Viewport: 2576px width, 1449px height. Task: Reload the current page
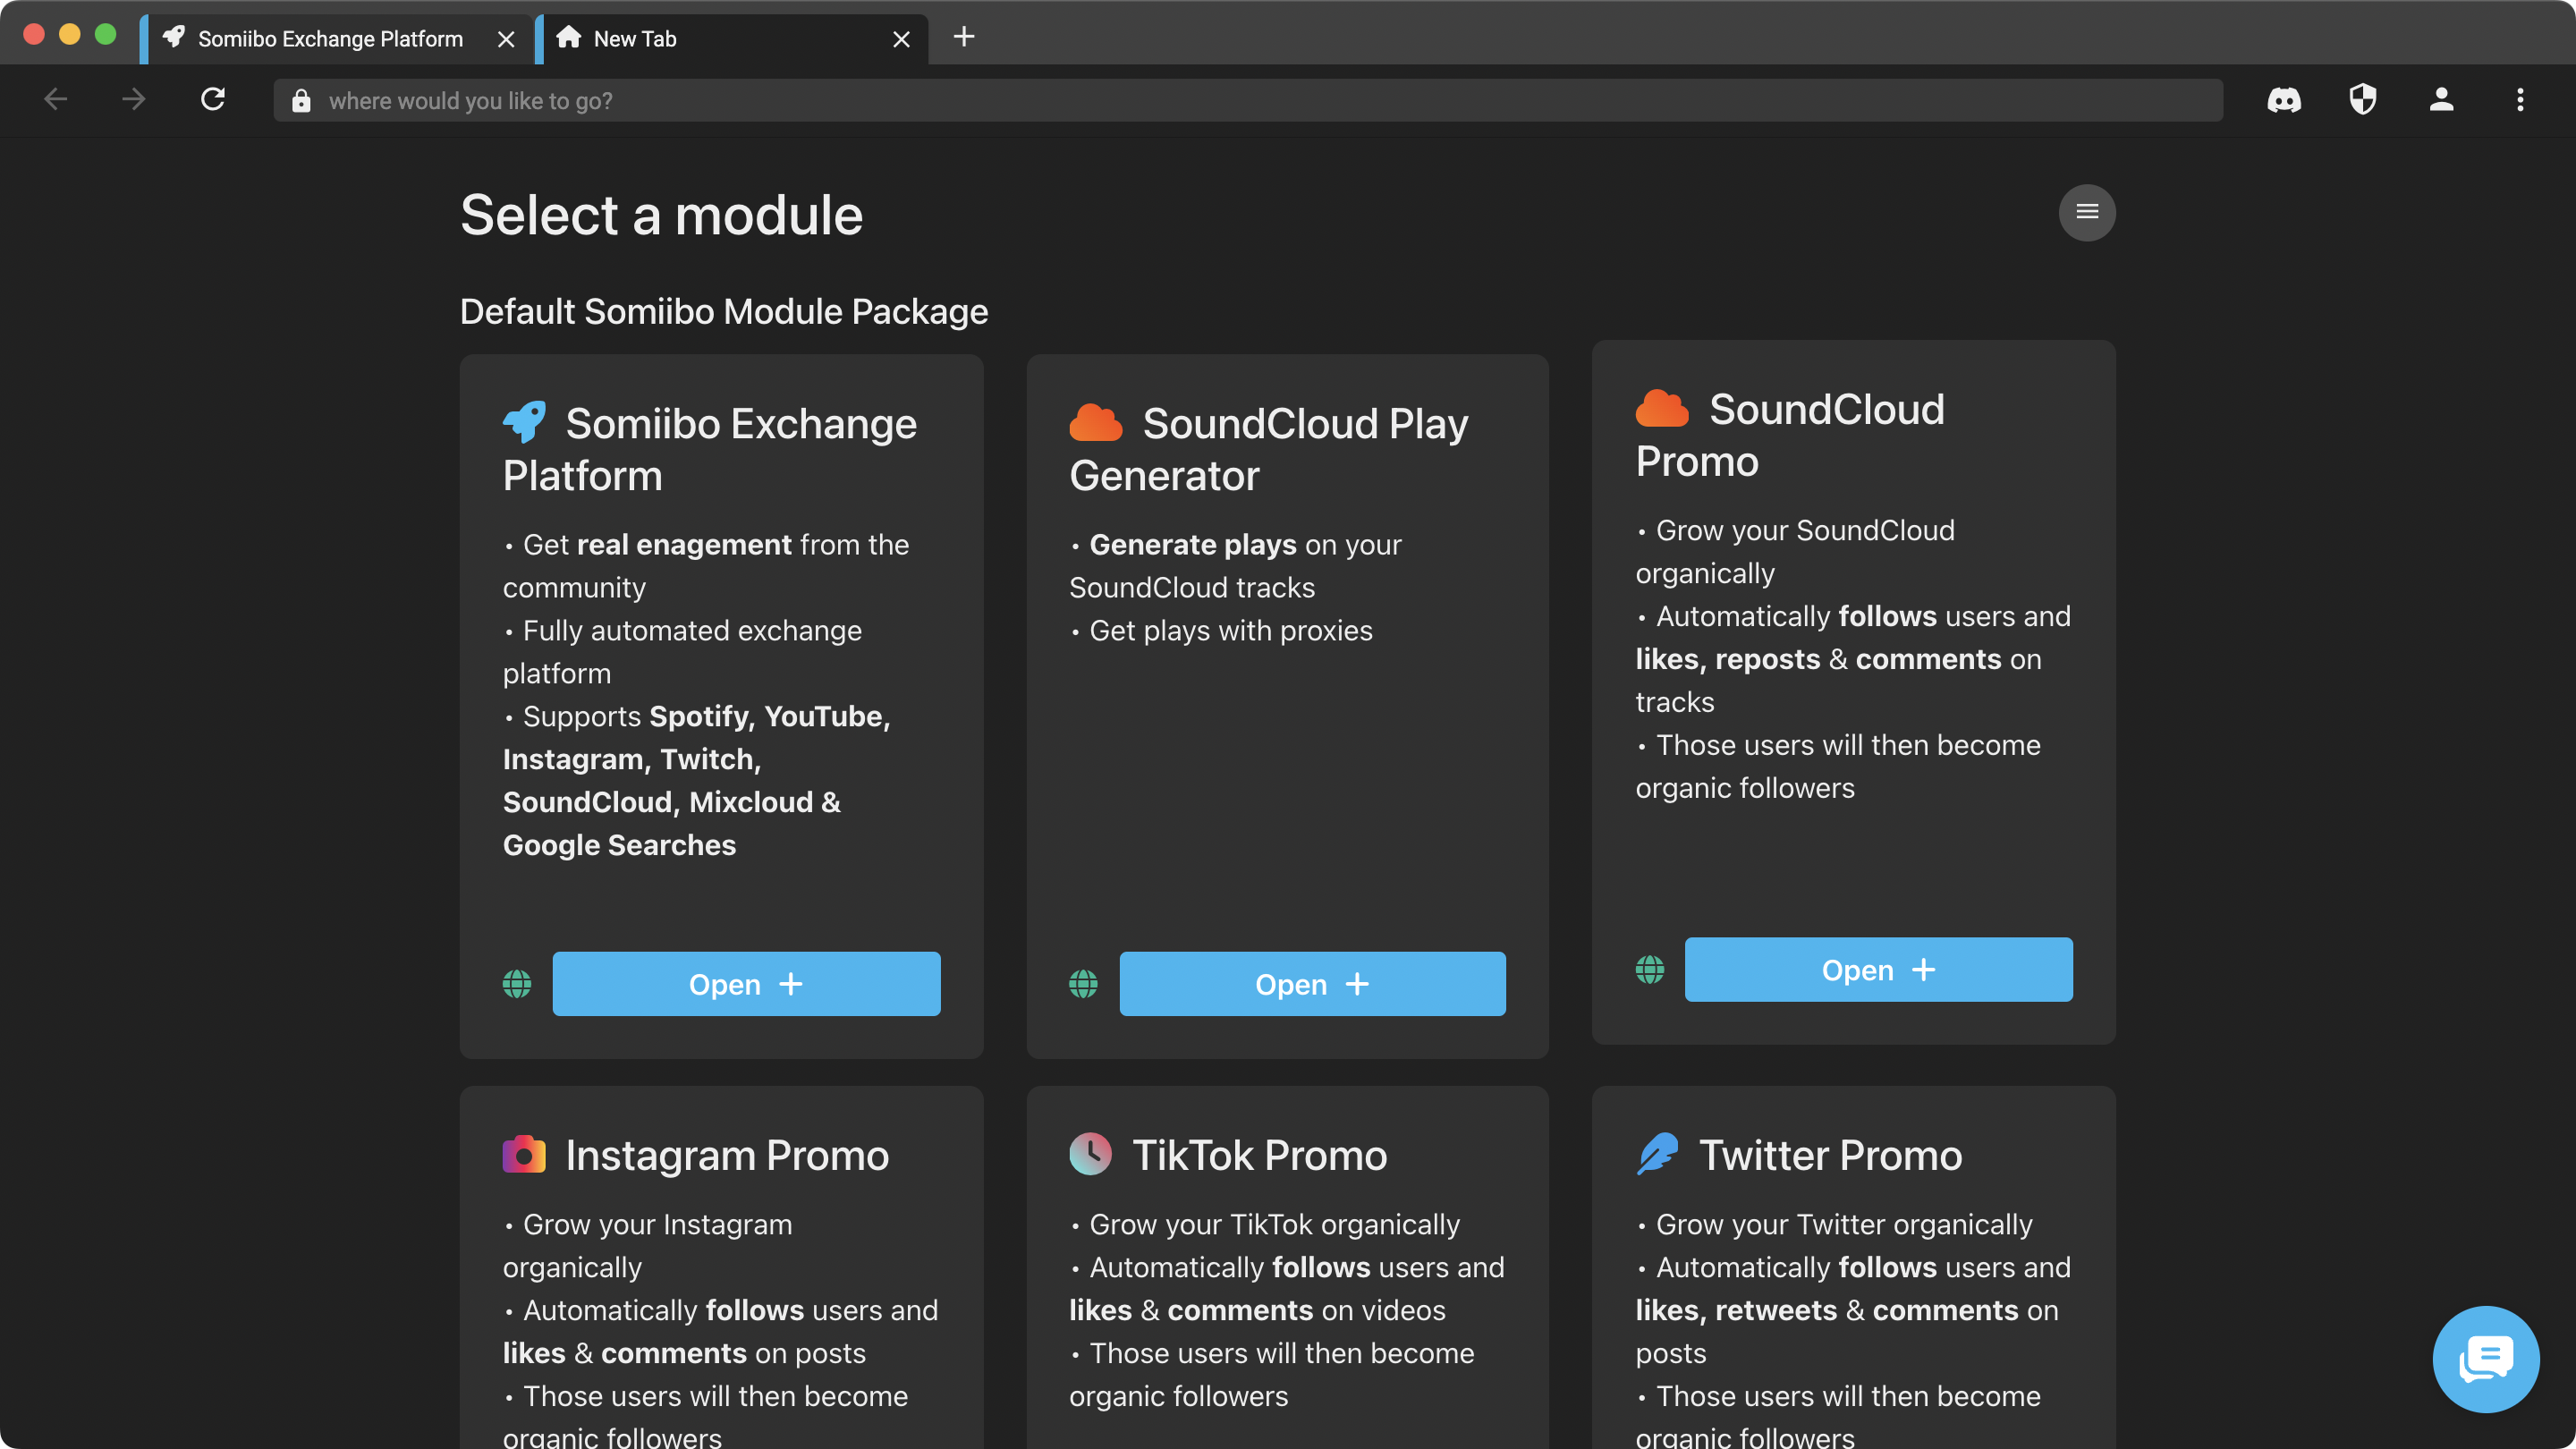click(213, 100)
